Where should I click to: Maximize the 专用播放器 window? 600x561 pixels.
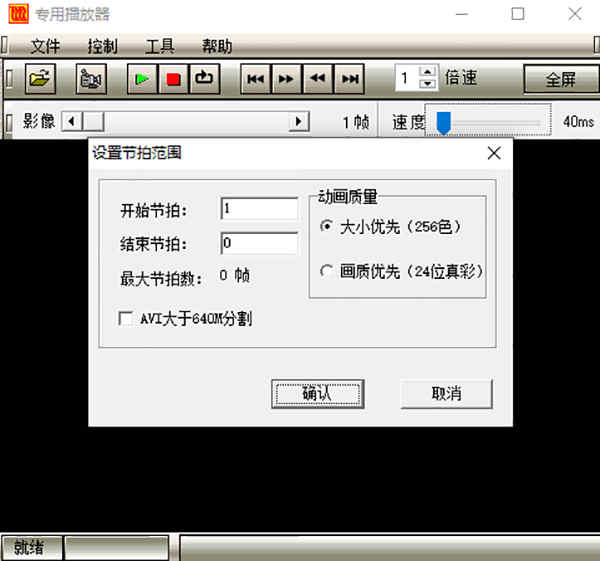point(518,14)
